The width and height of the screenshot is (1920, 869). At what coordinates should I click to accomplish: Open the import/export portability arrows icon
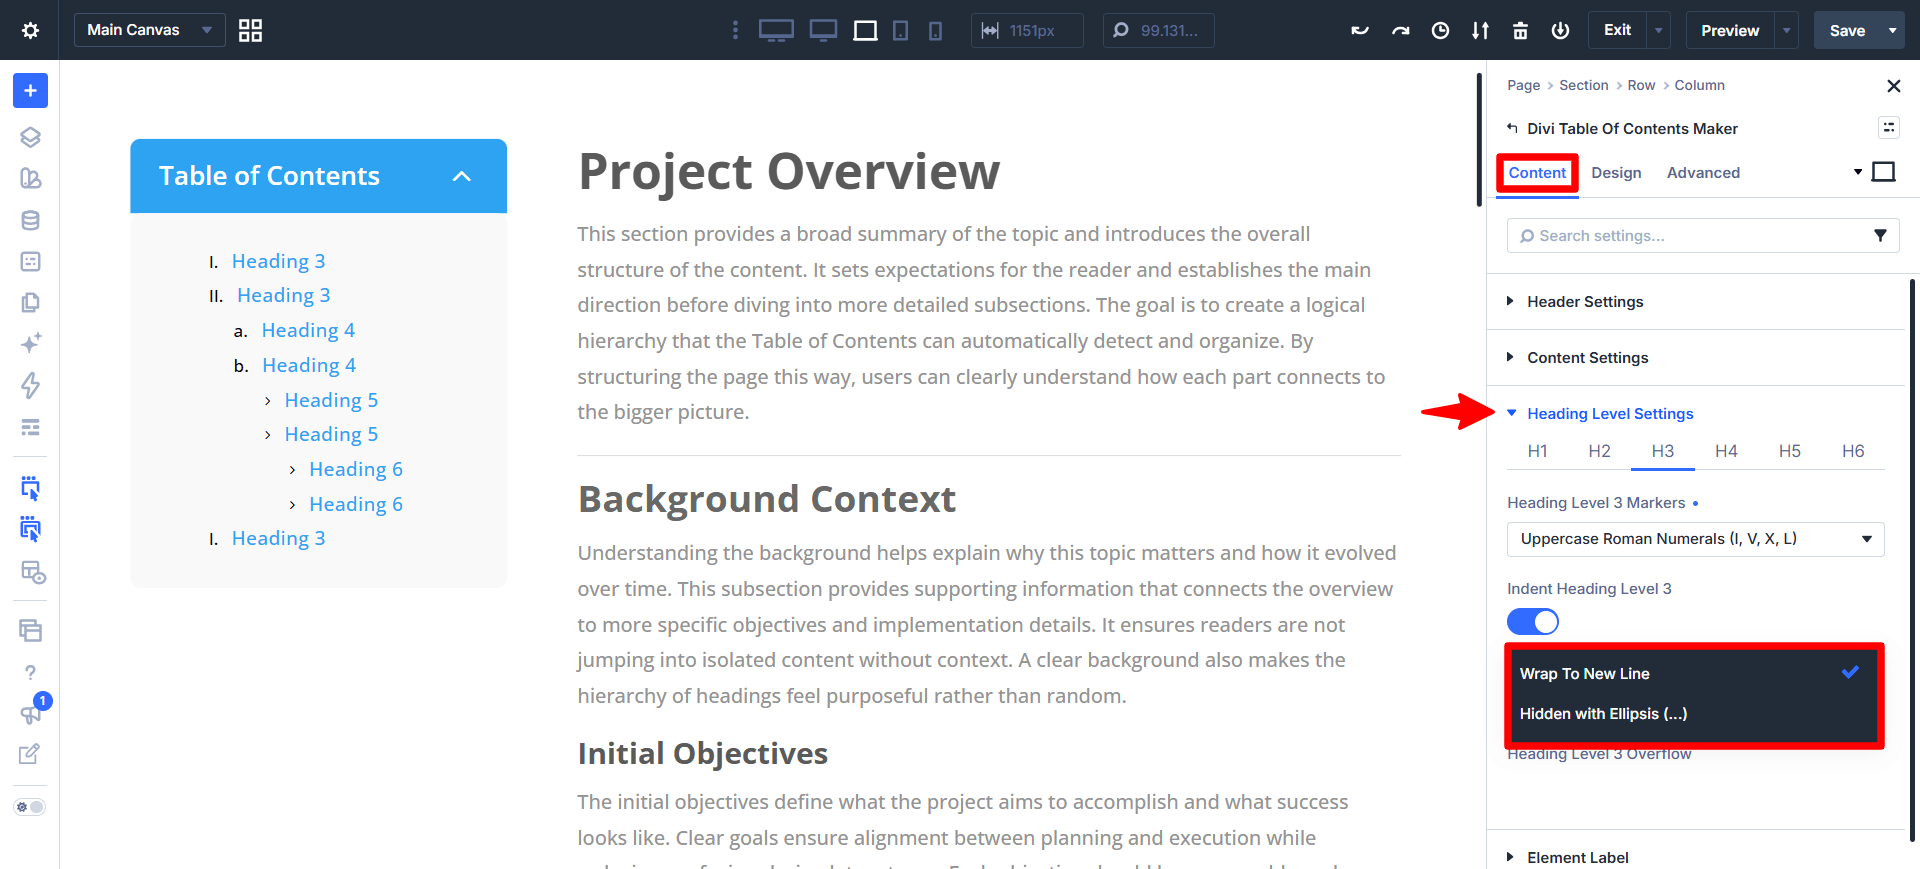point(1480,31)
